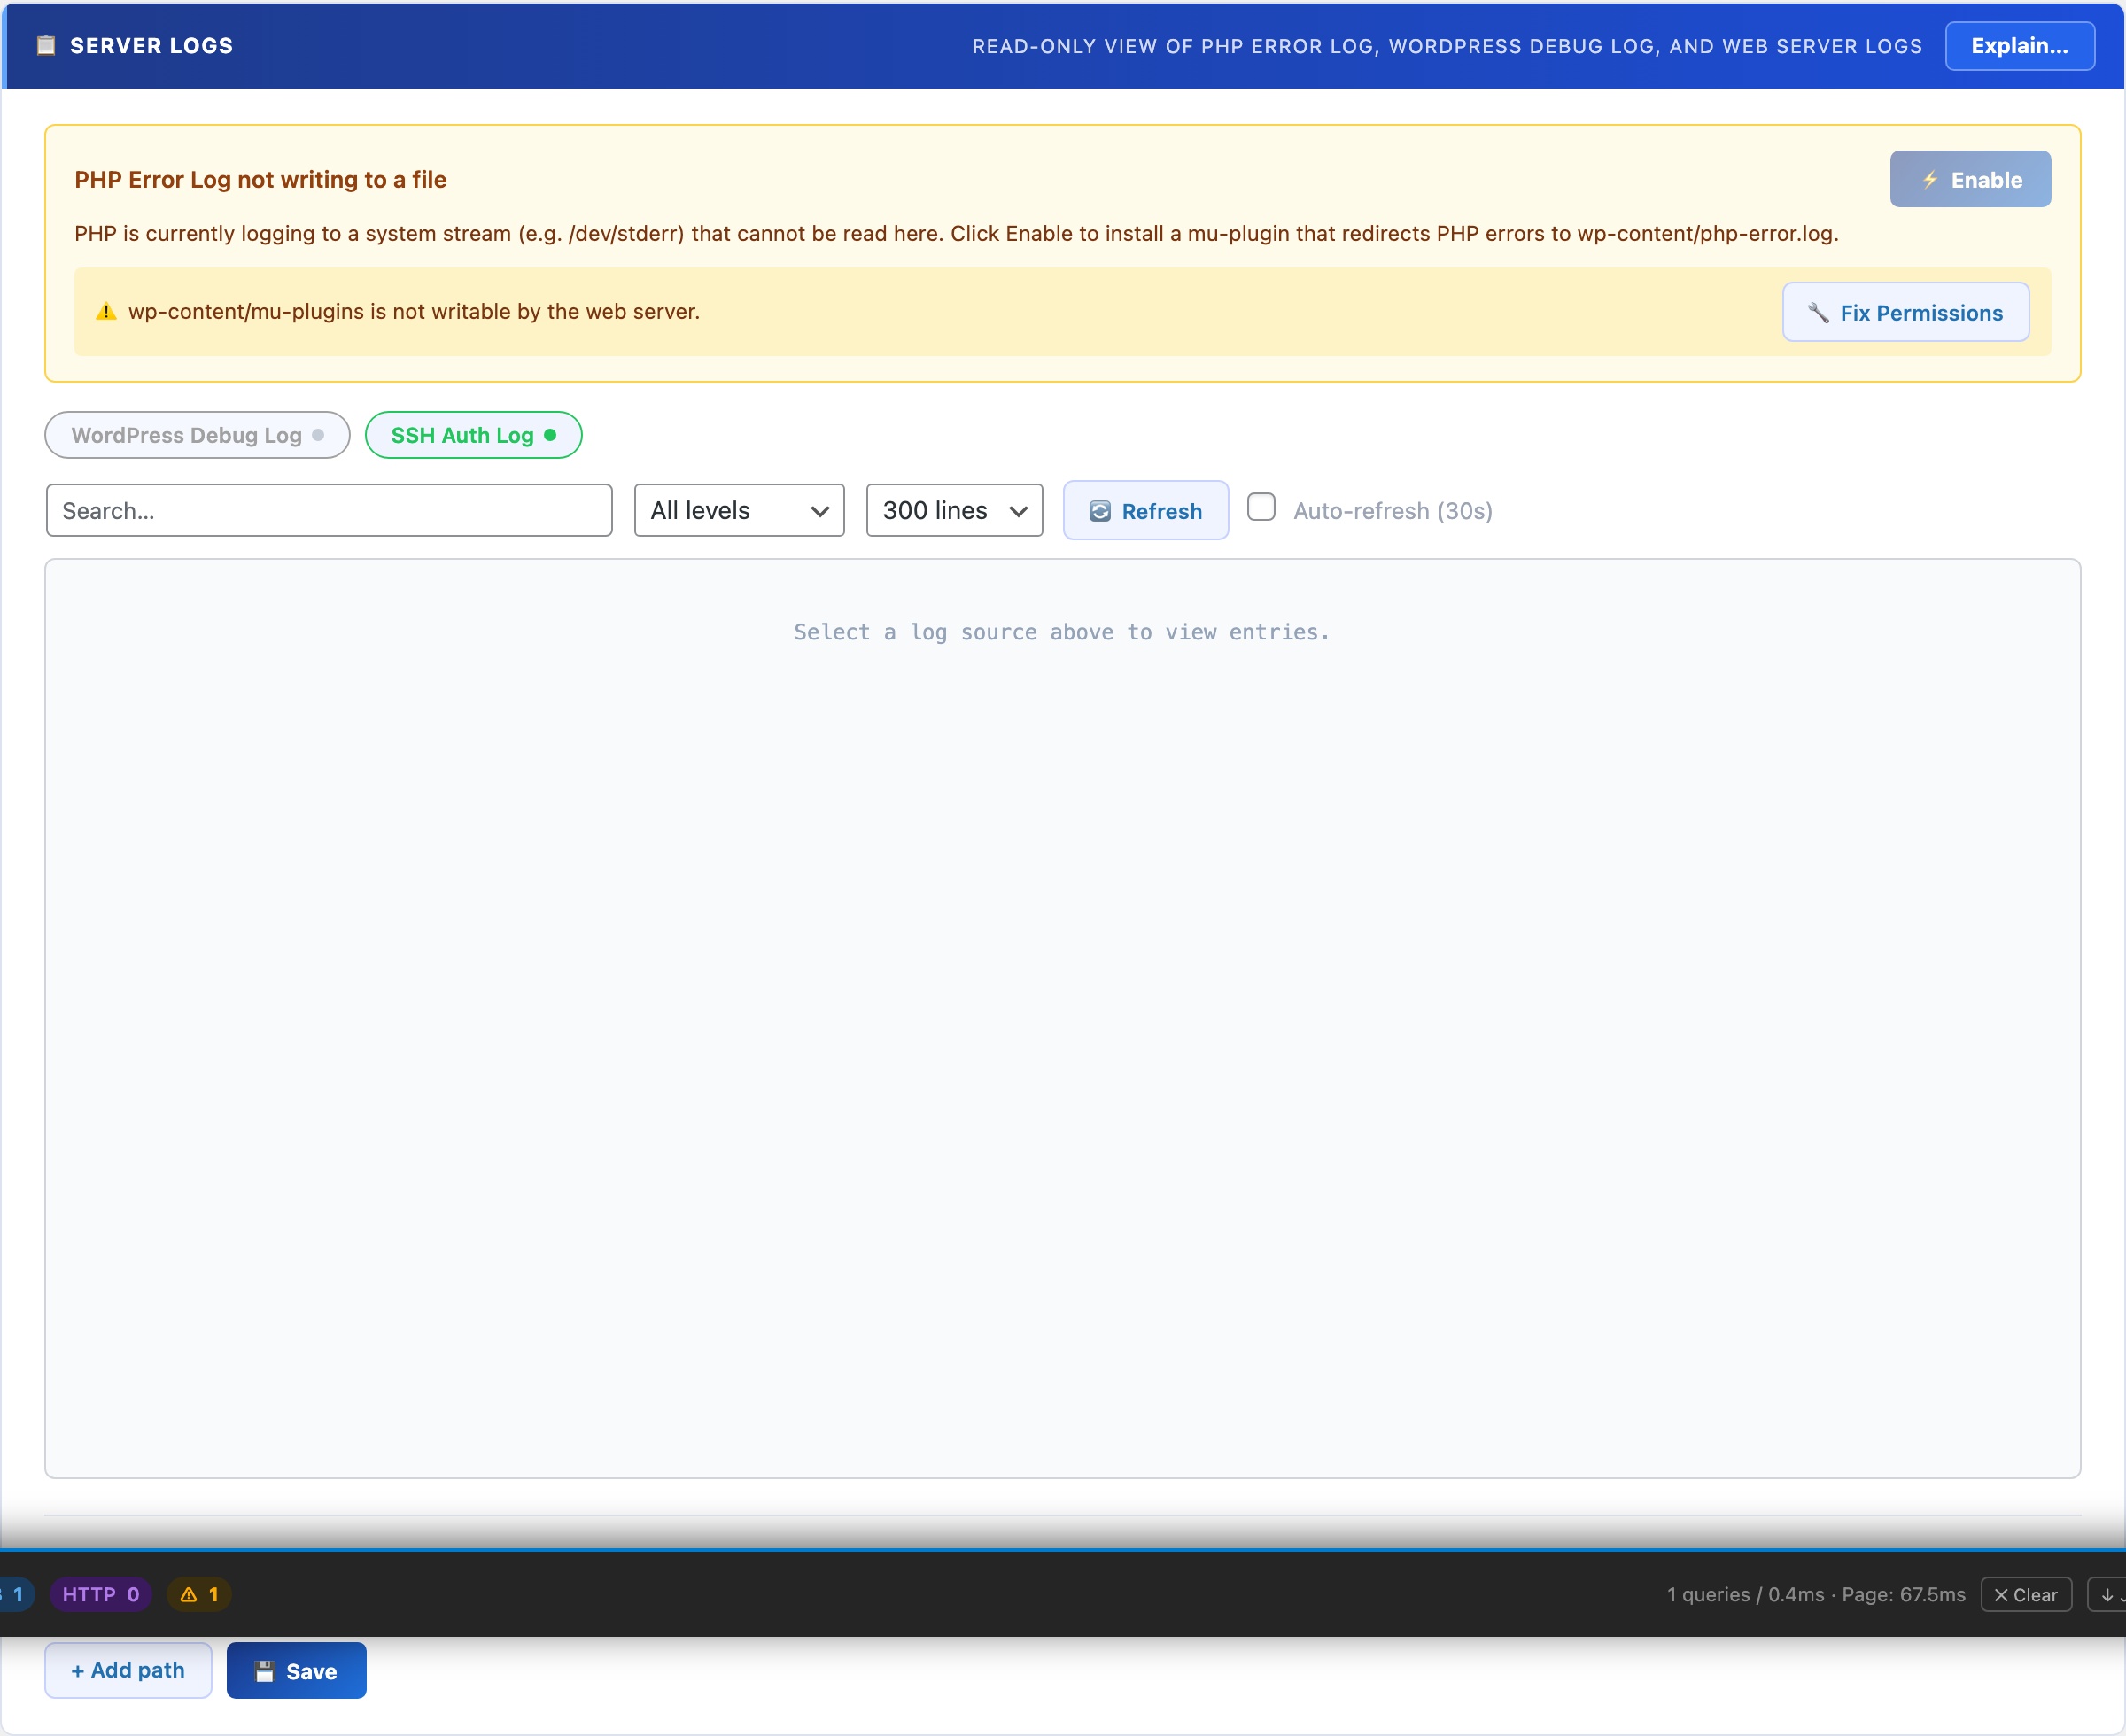
Task: Toggle the WordPress Debug Log source on
Action: click(x=196, y=435)
